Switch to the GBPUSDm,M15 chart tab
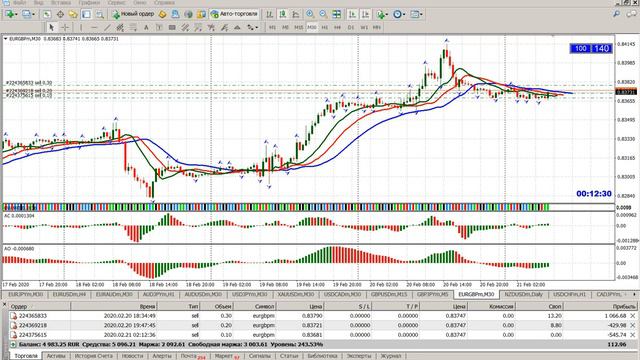 389,294
